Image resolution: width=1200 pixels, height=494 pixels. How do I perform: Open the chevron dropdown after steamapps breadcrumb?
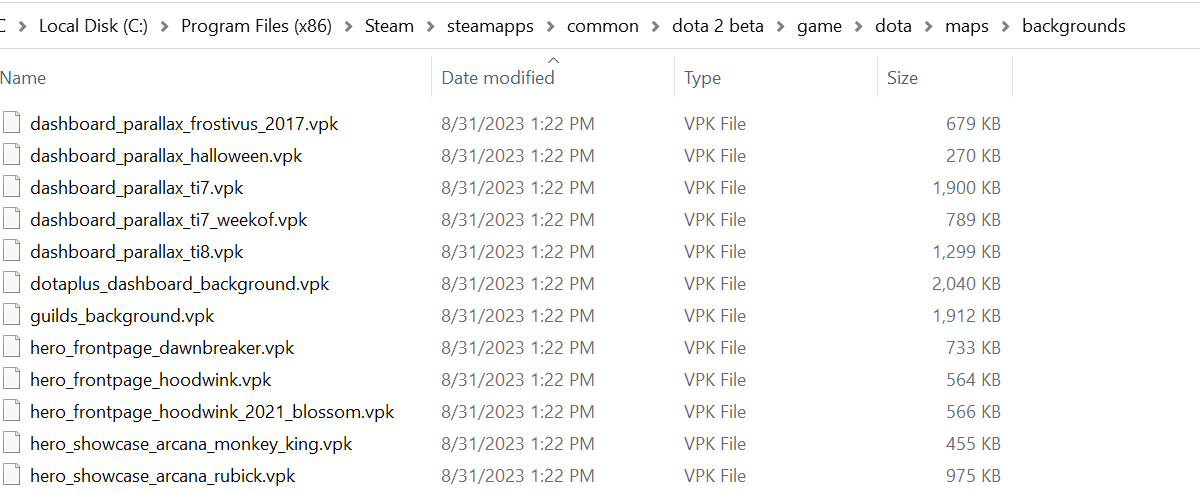point(551,27)
